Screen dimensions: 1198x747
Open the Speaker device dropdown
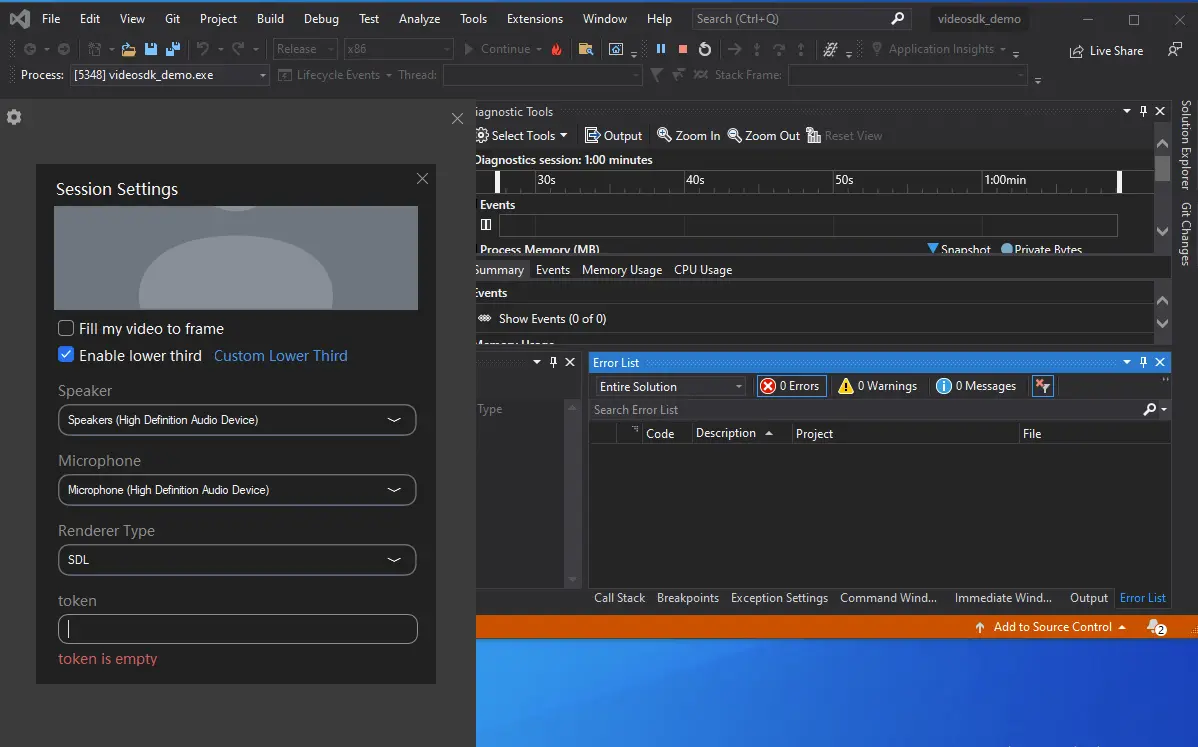(x=236, y=420)
